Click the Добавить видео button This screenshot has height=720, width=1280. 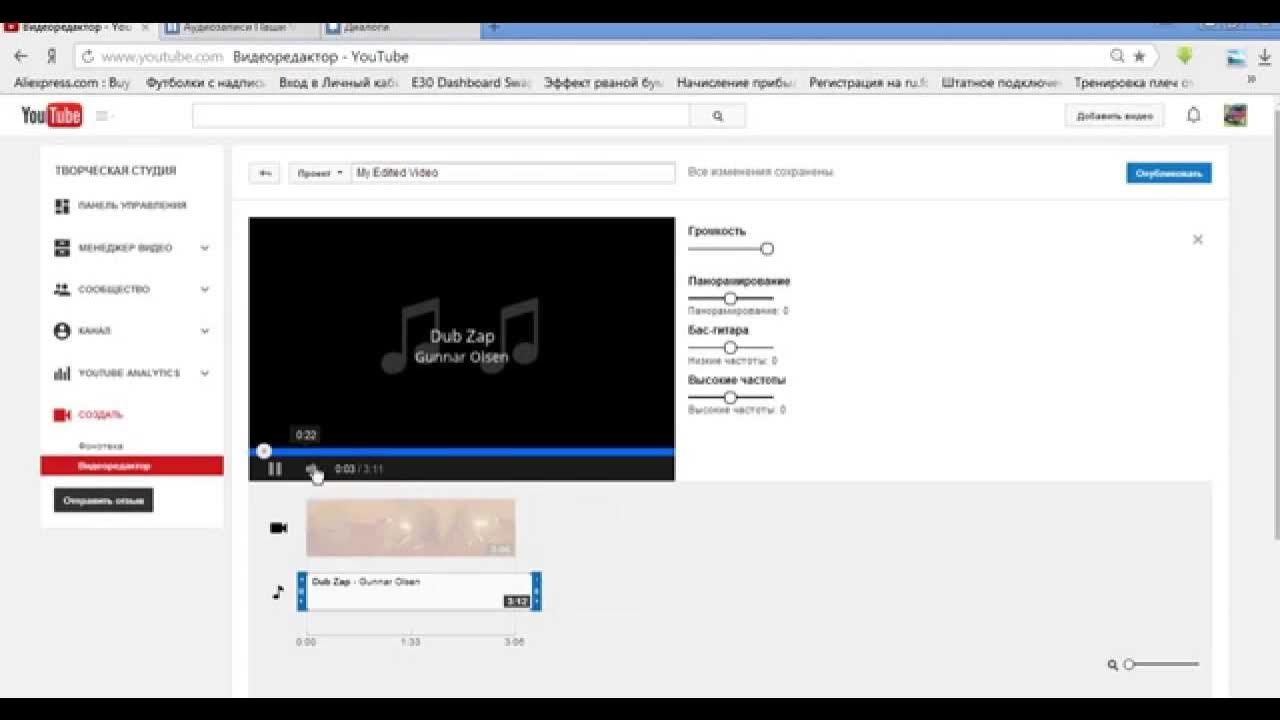pos(1114,116)
